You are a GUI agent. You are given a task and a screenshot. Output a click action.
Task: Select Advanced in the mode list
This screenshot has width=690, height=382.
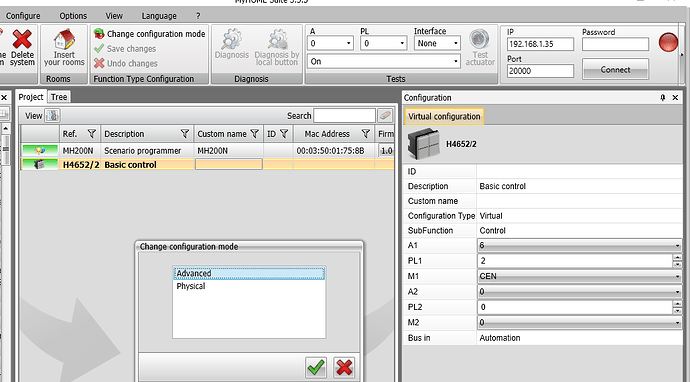(x=249, y=273)
